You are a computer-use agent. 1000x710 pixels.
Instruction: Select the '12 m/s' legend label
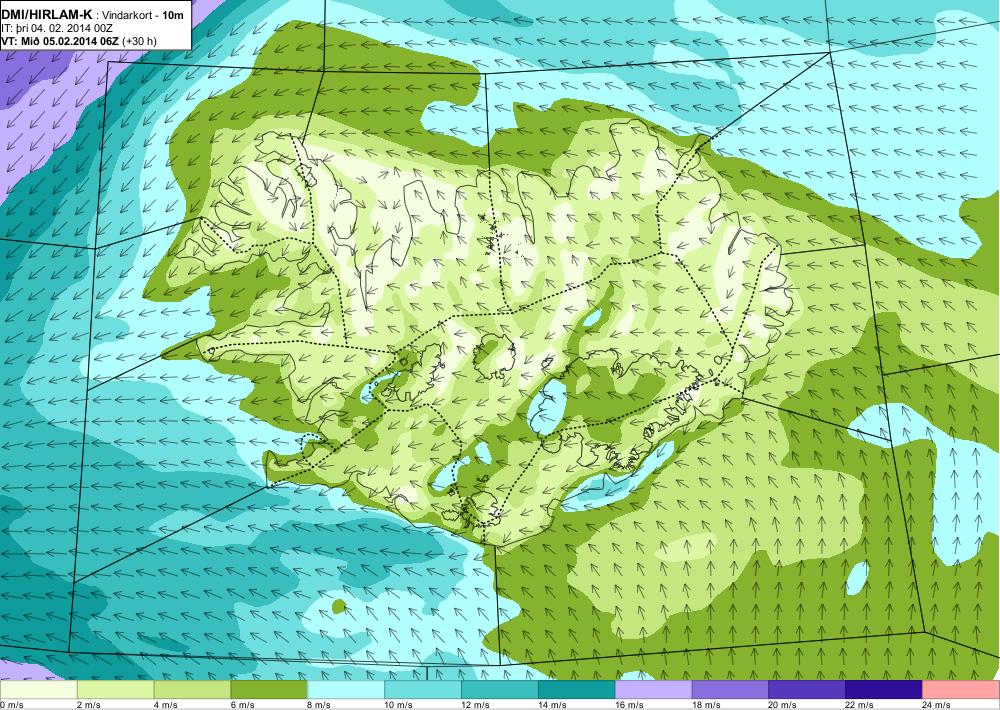coord(475,705)
